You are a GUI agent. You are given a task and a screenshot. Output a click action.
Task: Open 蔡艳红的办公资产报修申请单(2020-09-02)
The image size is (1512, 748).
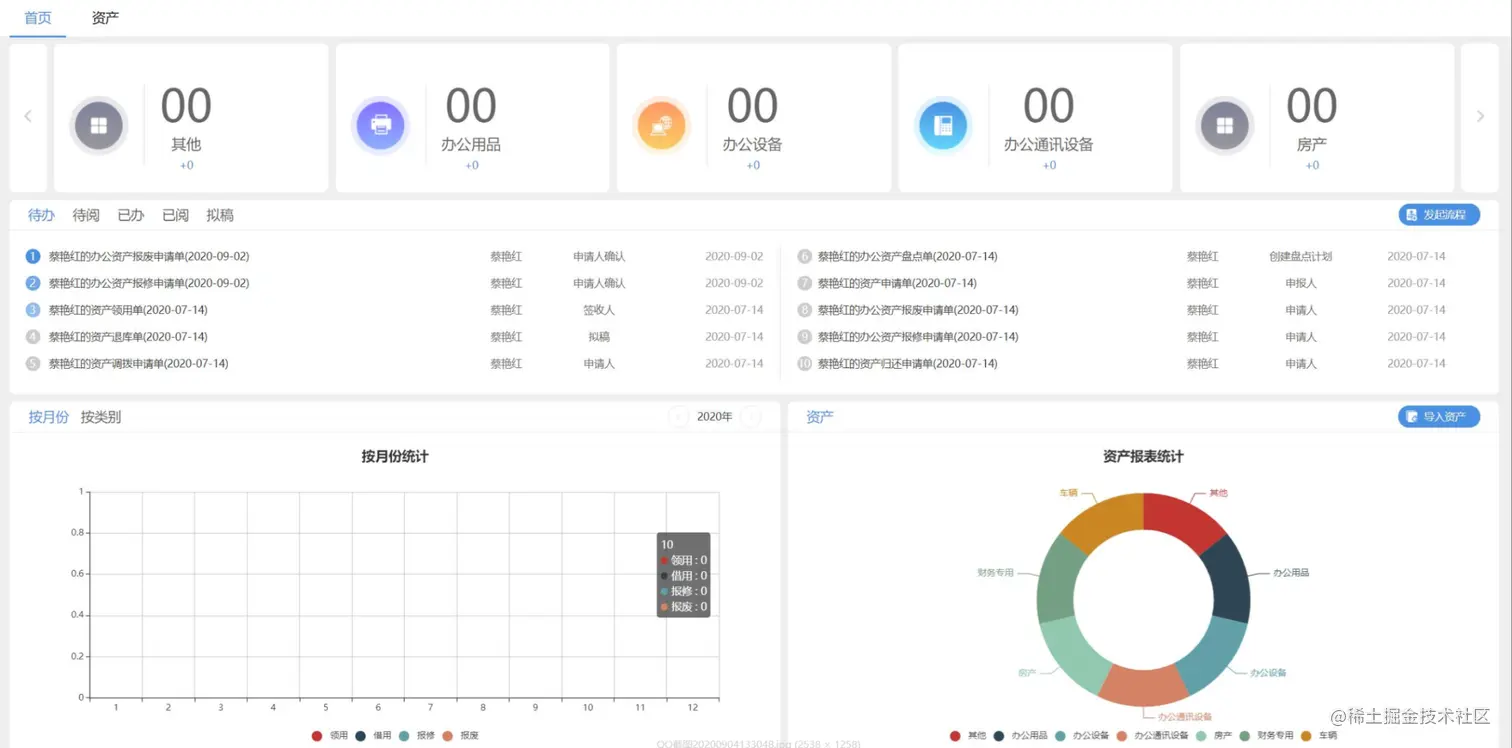(x=149, y=284)
